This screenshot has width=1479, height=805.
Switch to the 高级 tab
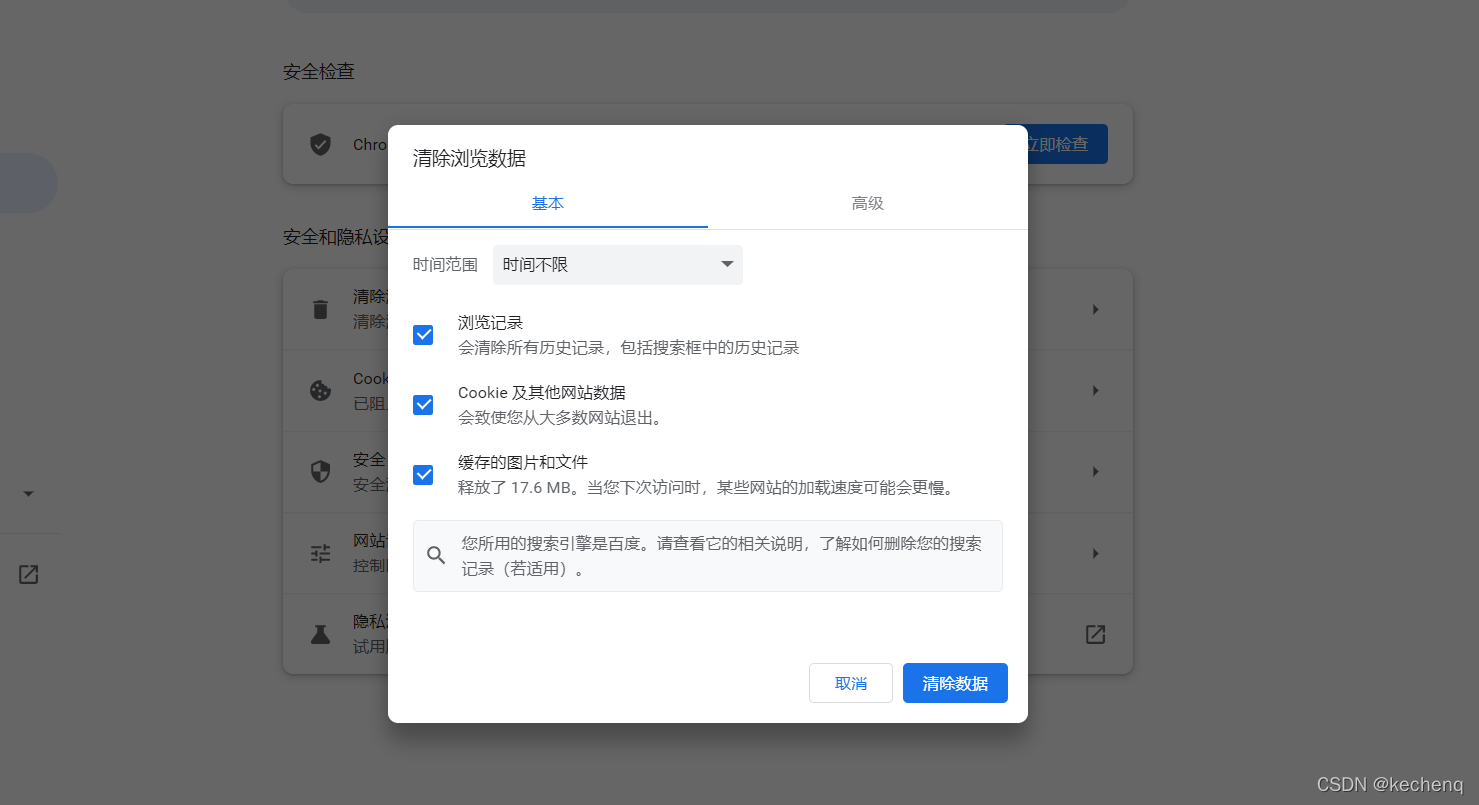pos(867,203)
